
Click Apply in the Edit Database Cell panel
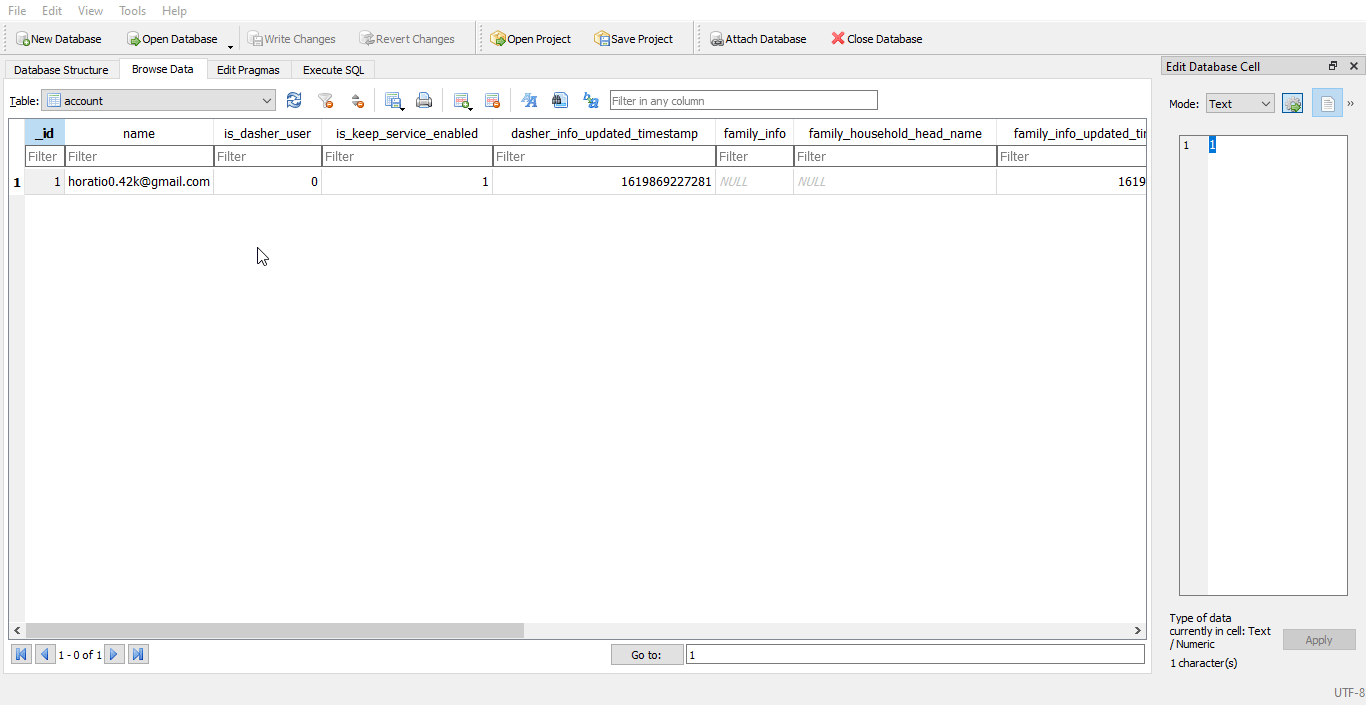[x=1318, y=640]
